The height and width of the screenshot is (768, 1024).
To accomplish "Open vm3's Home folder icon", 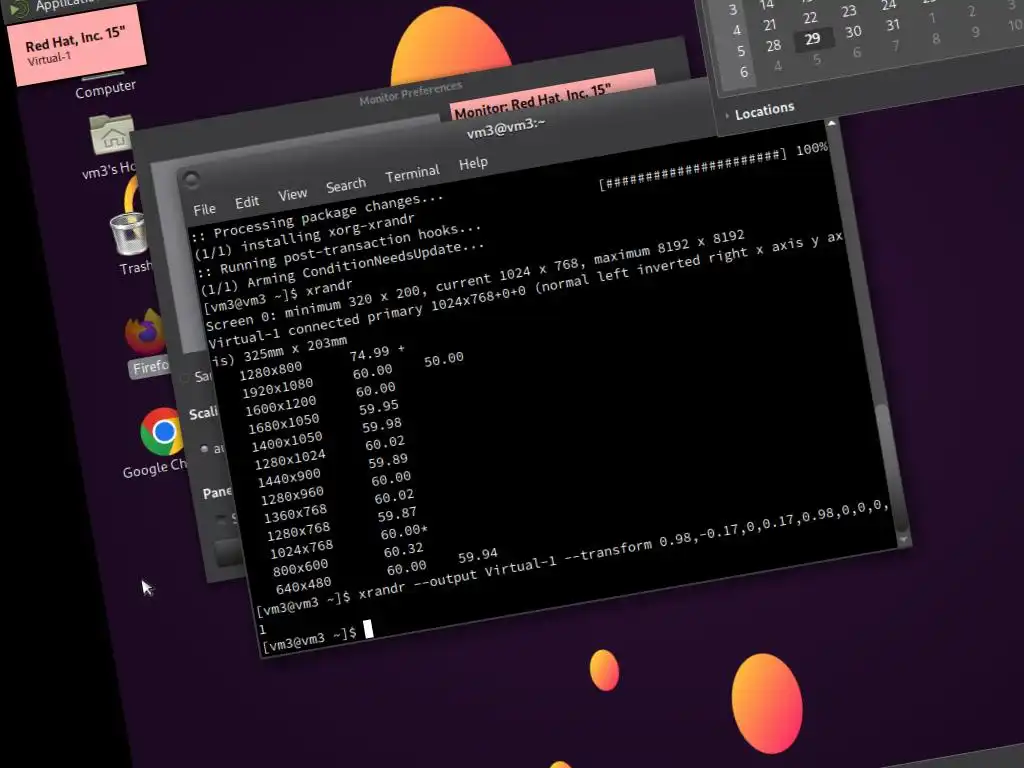I will click(x=112, y=136).
